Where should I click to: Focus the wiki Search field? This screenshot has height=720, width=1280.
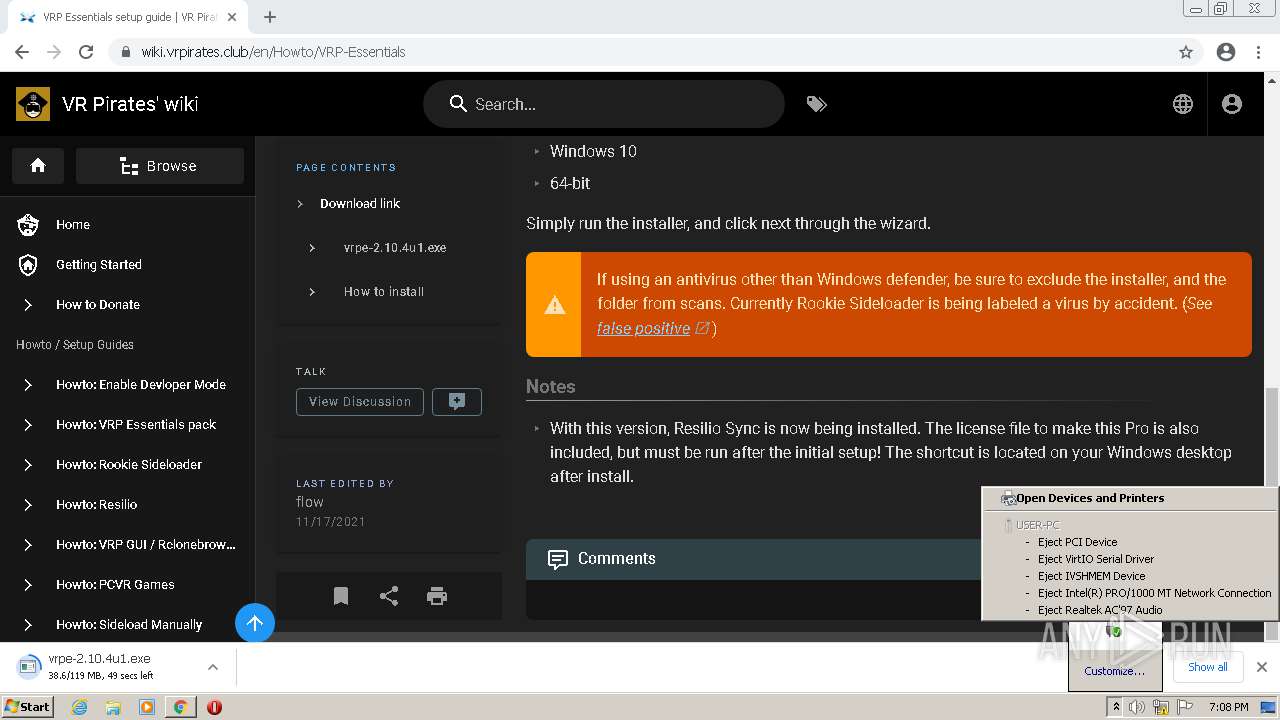[604, 104]
